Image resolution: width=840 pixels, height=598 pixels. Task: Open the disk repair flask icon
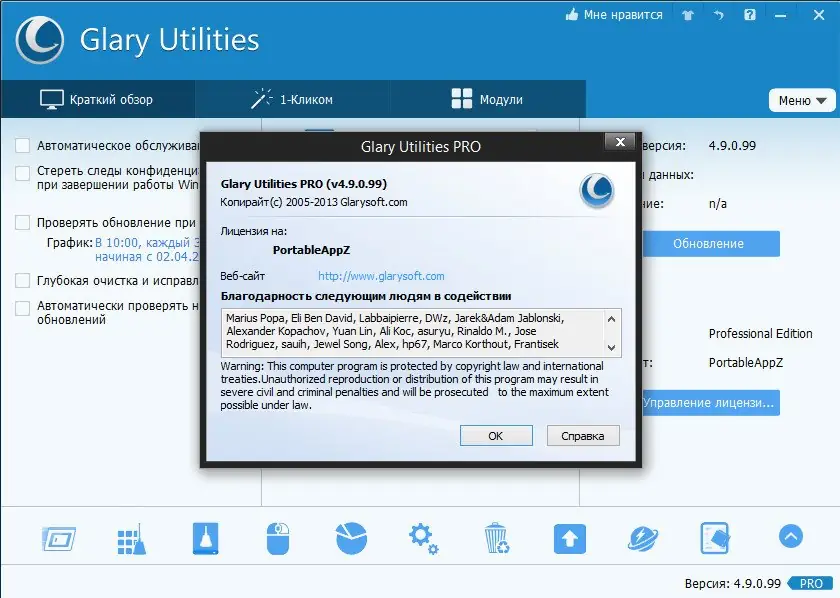coord(204,537)
